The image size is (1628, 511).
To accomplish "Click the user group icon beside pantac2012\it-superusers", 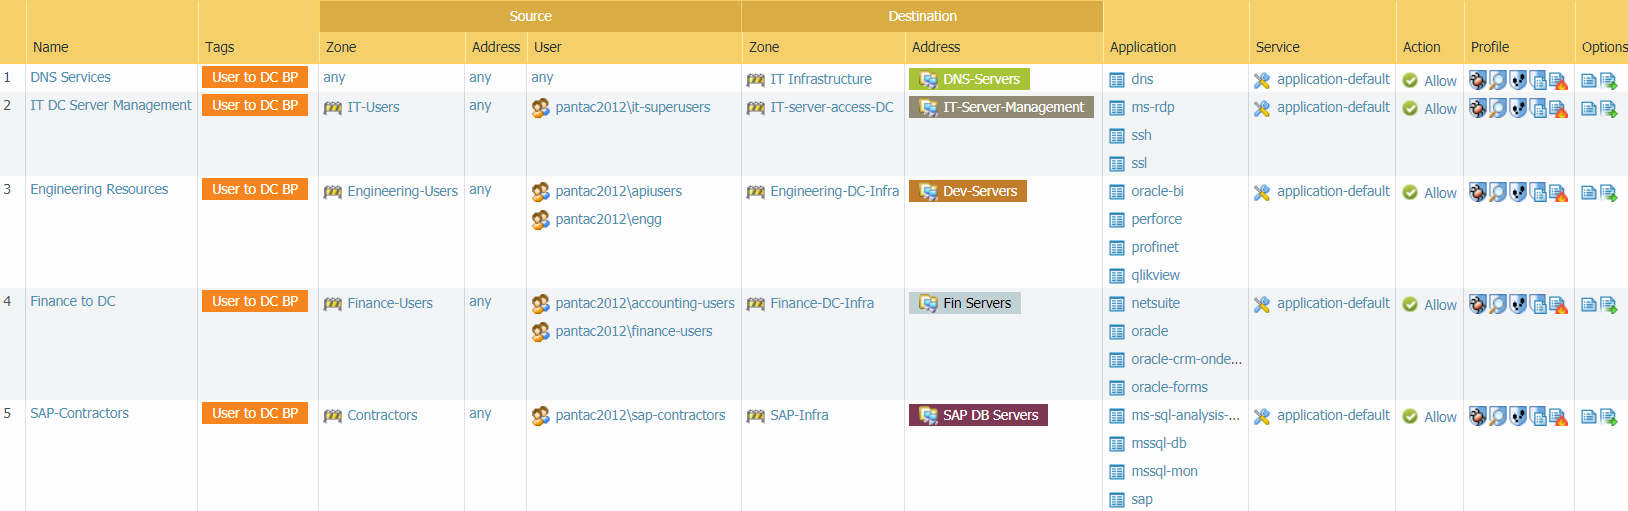I will point(541,108).
